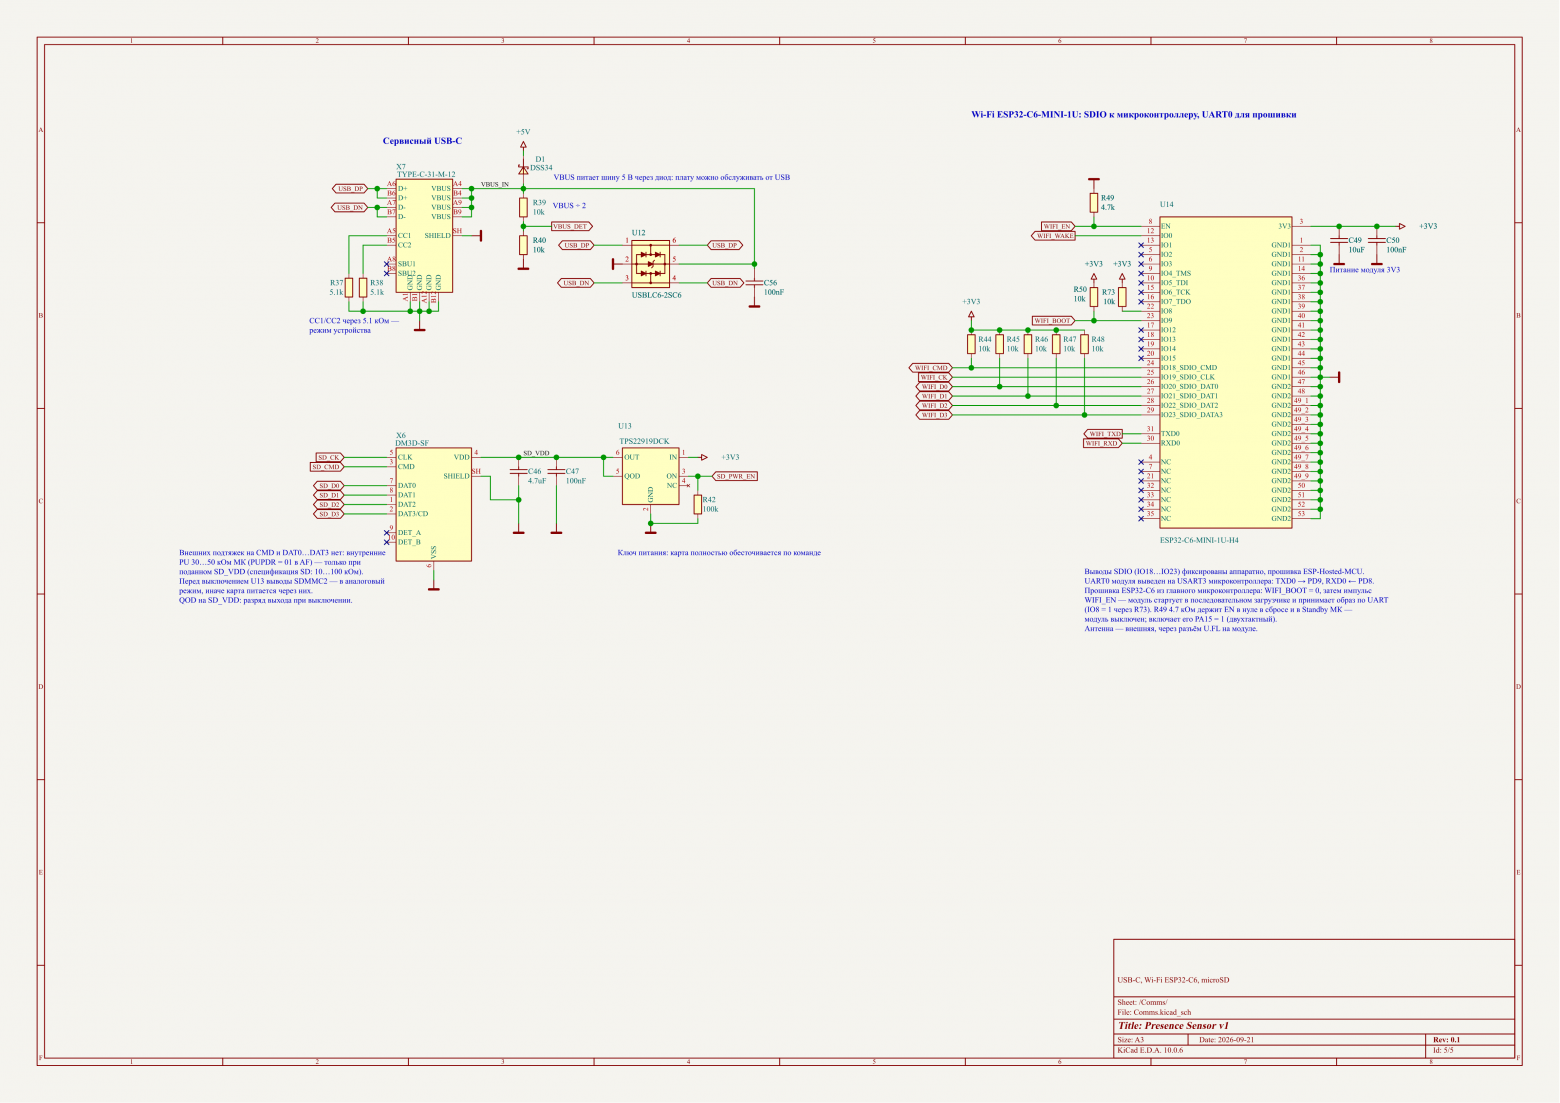Screen dimensions: 1560x1103
Task: Click capacitor C47 100nF
Action: coord(556,471)
